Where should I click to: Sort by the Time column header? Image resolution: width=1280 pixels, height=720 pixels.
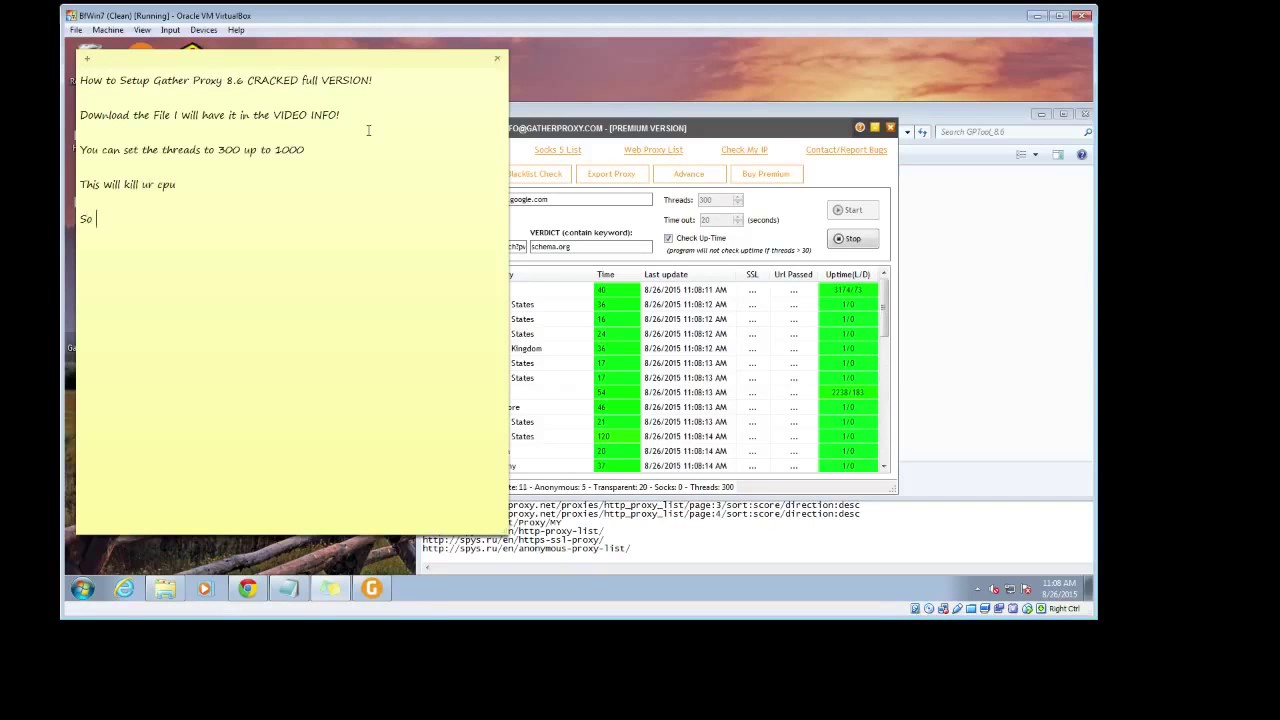606,274
